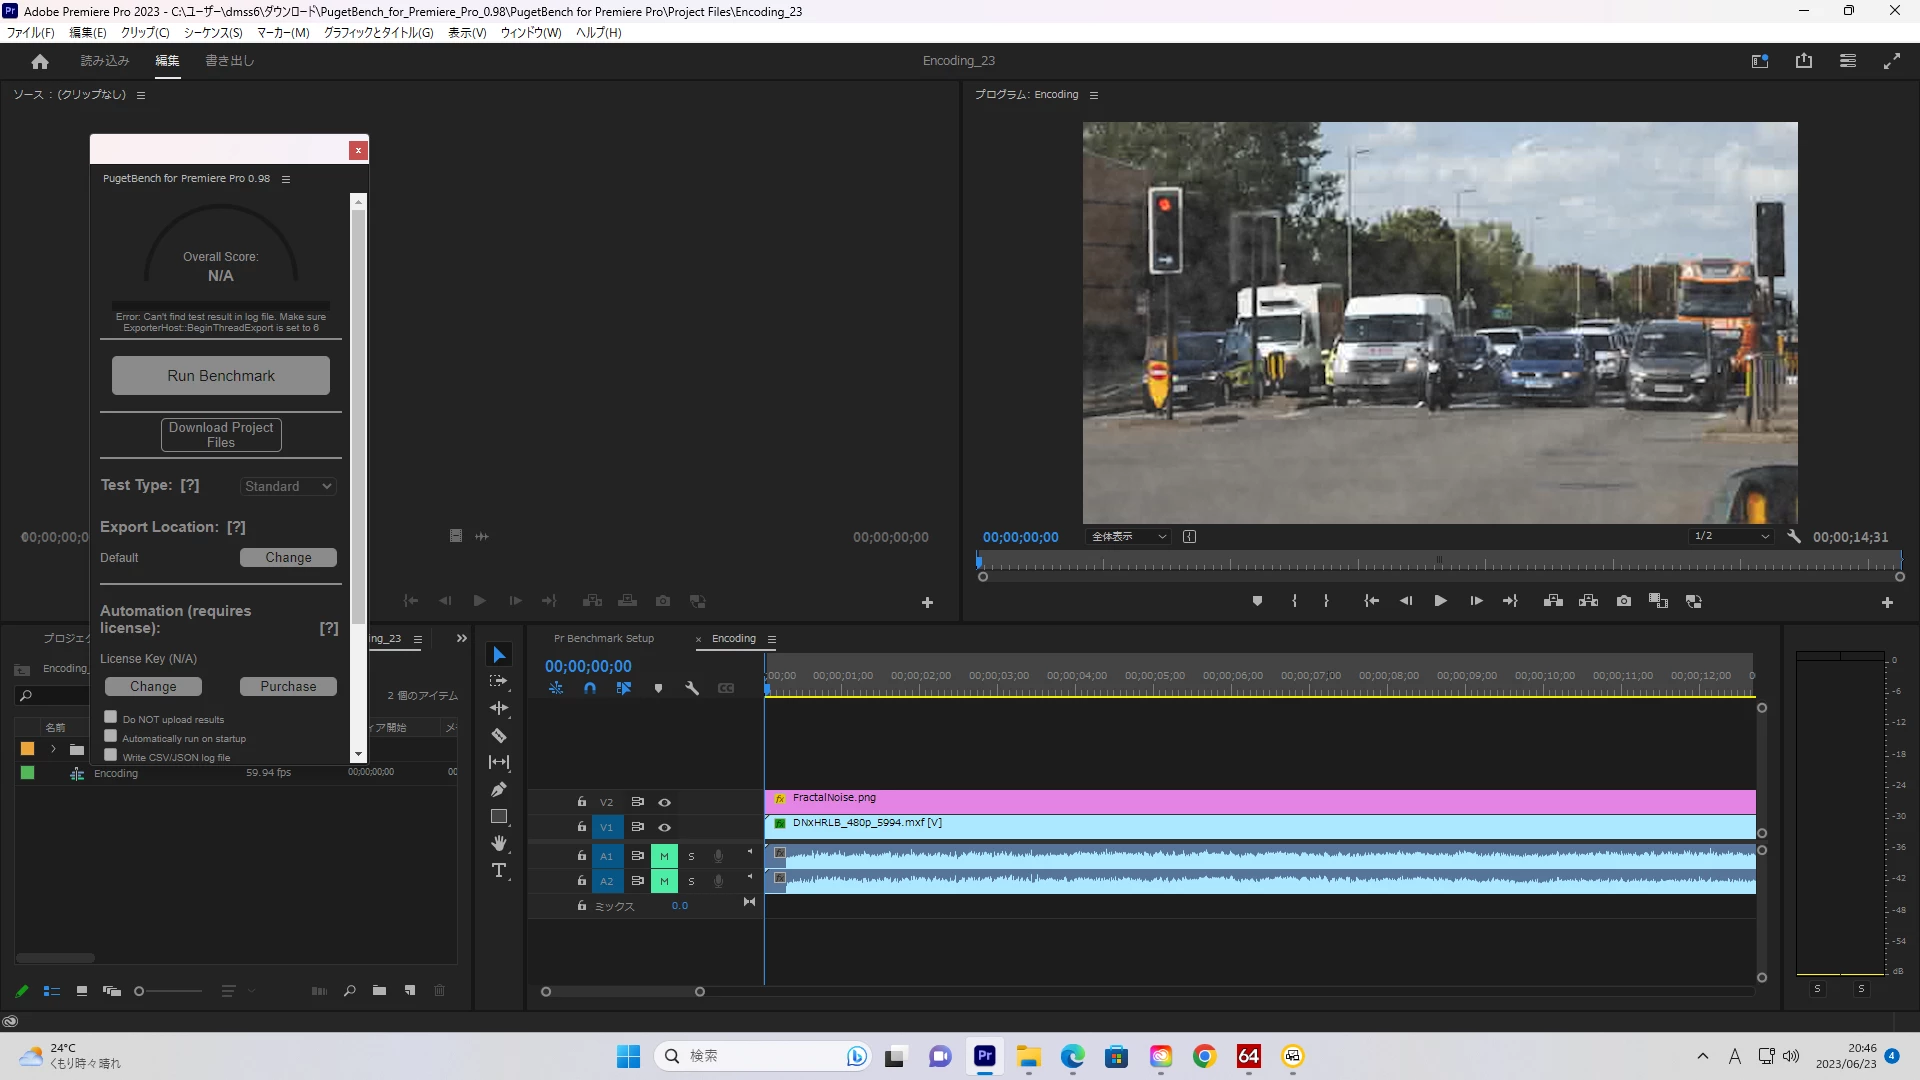Select the Type tool

[x=499, y=871]
